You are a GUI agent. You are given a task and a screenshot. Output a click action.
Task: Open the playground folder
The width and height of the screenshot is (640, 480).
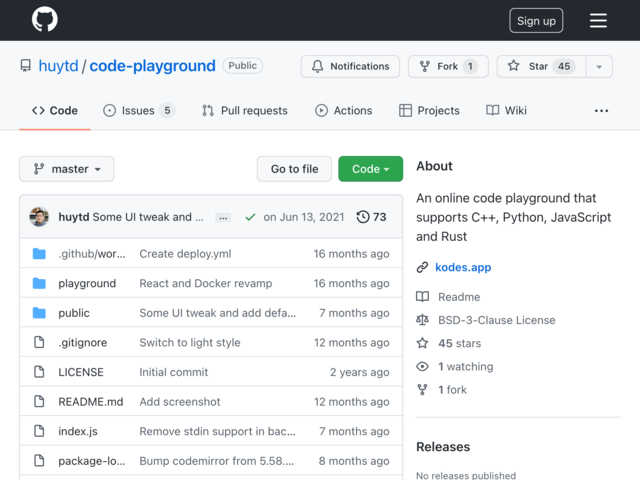point(87,283)
